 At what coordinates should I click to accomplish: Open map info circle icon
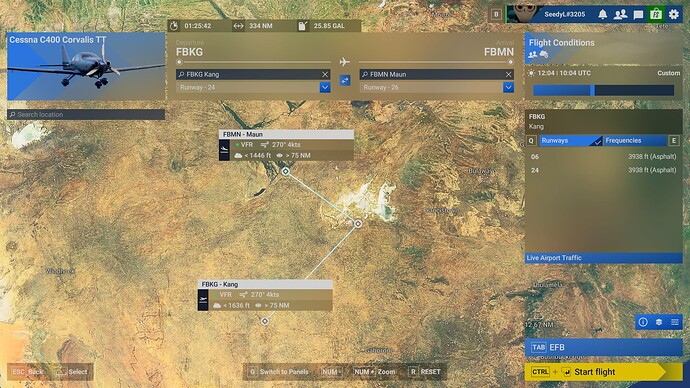pyautogui.click(x=643, y=322)
